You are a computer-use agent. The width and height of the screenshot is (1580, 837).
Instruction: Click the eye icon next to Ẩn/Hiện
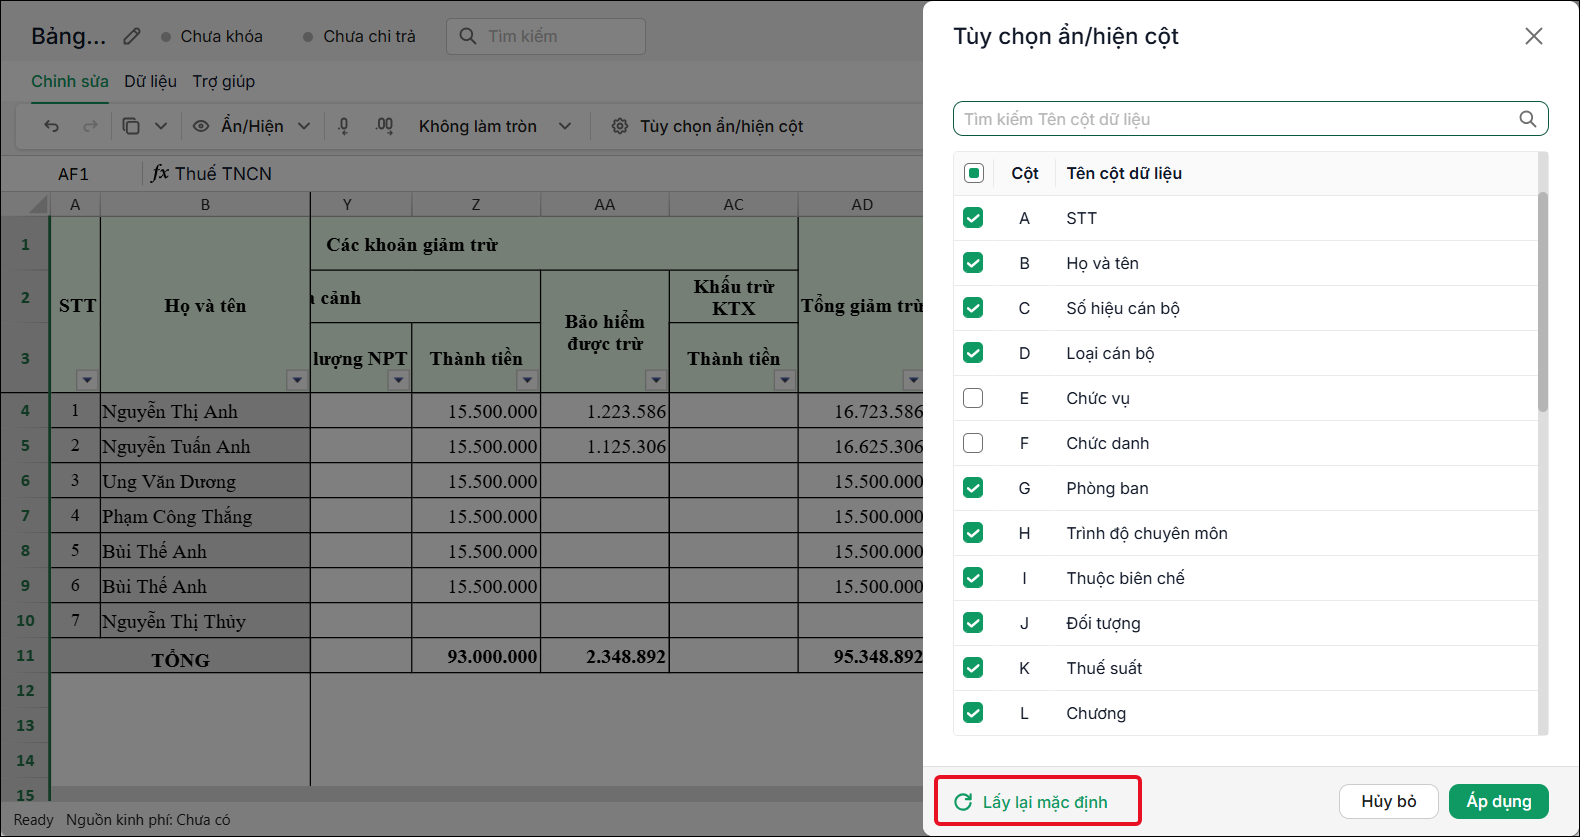tap(201, 126)
